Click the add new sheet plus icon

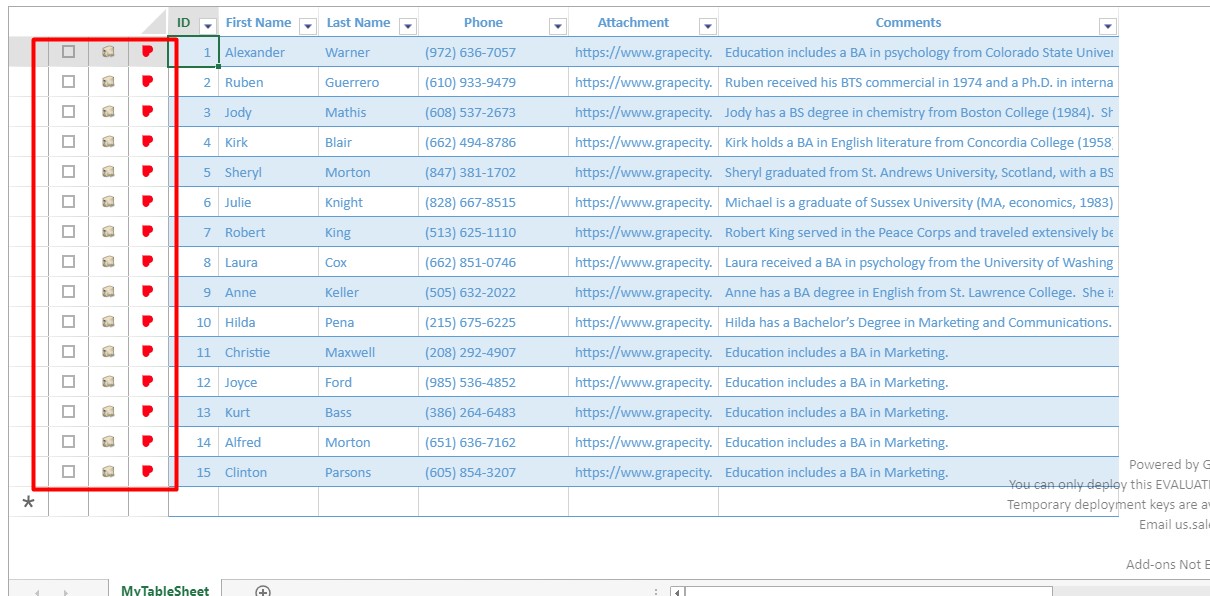[x=263, y=591]
